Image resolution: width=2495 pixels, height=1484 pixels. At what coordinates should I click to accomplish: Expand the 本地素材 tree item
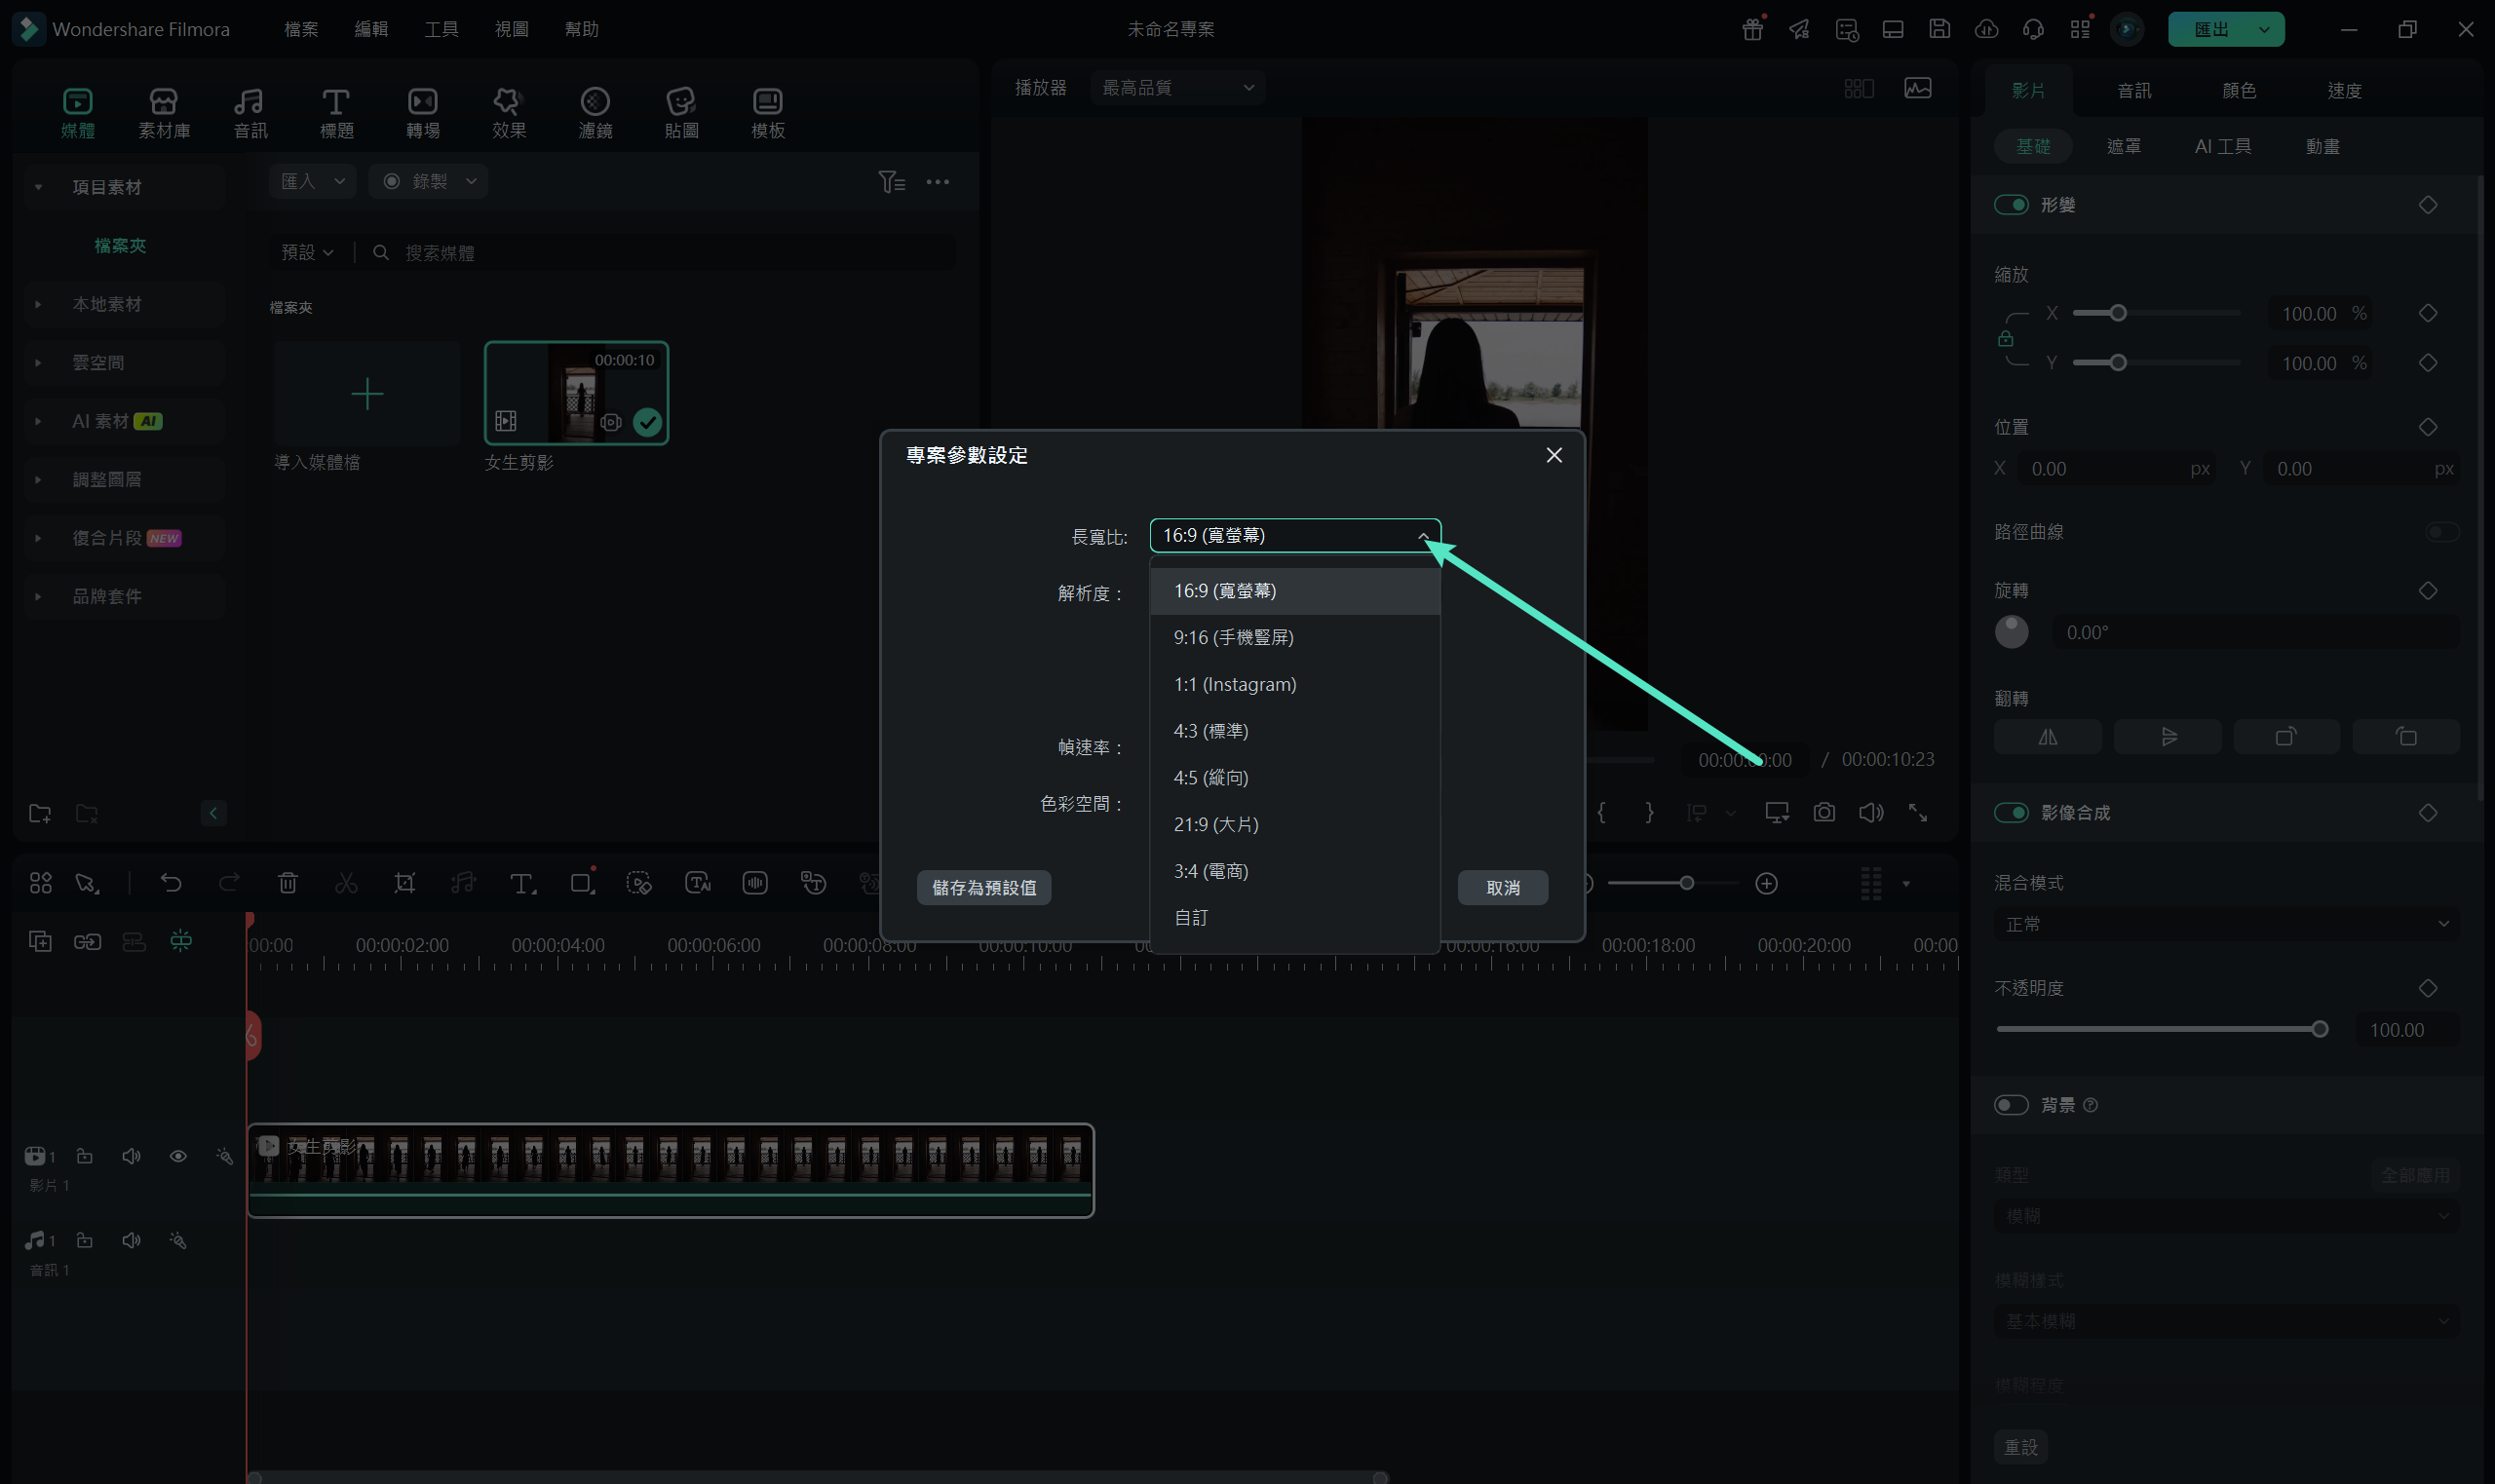(38, 304)
